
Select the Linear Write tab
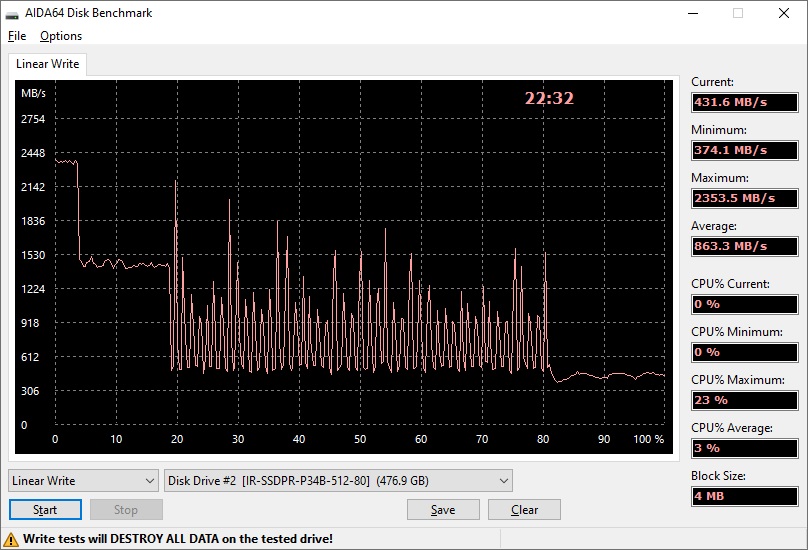(47, 64)
